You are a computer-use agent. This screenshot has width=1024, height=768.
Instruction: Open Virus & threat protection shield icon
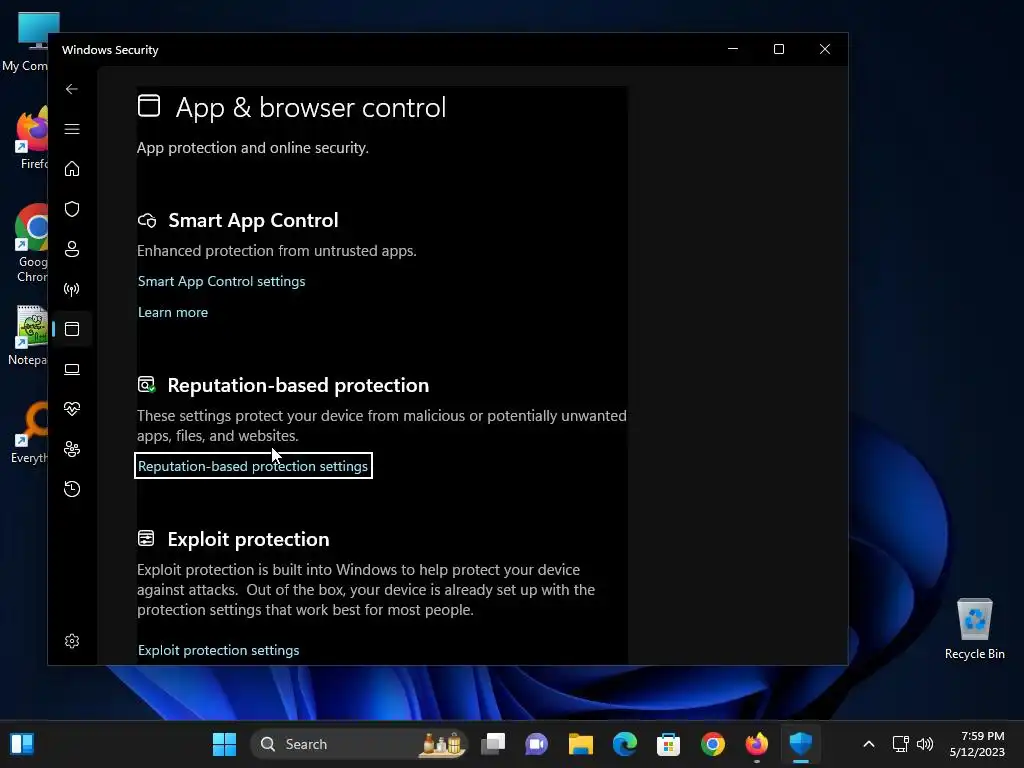[72, 209]
